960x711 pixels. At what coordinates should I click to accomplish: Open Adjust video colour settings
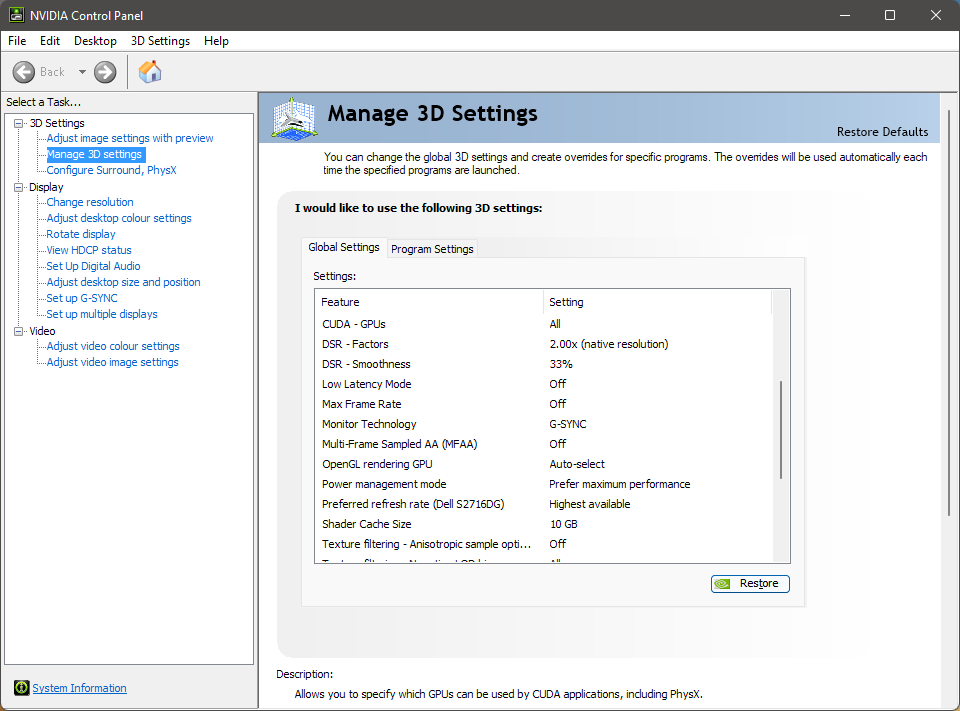(x=113, y=346)
